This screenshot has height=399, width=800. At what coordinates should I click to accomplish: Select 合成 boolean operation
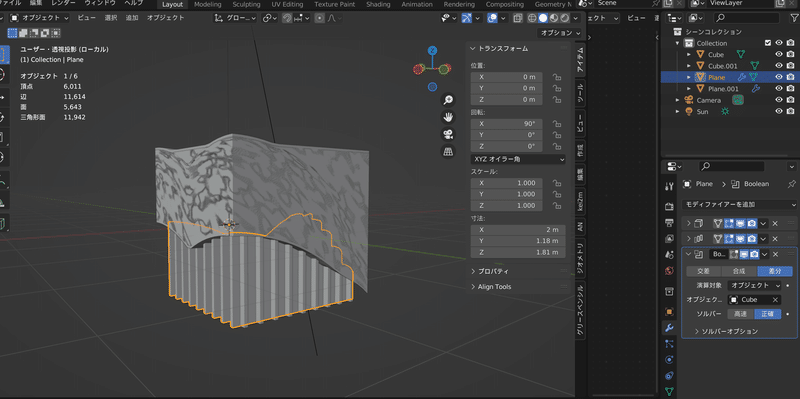pyautogui.click(x=739, y=271)
